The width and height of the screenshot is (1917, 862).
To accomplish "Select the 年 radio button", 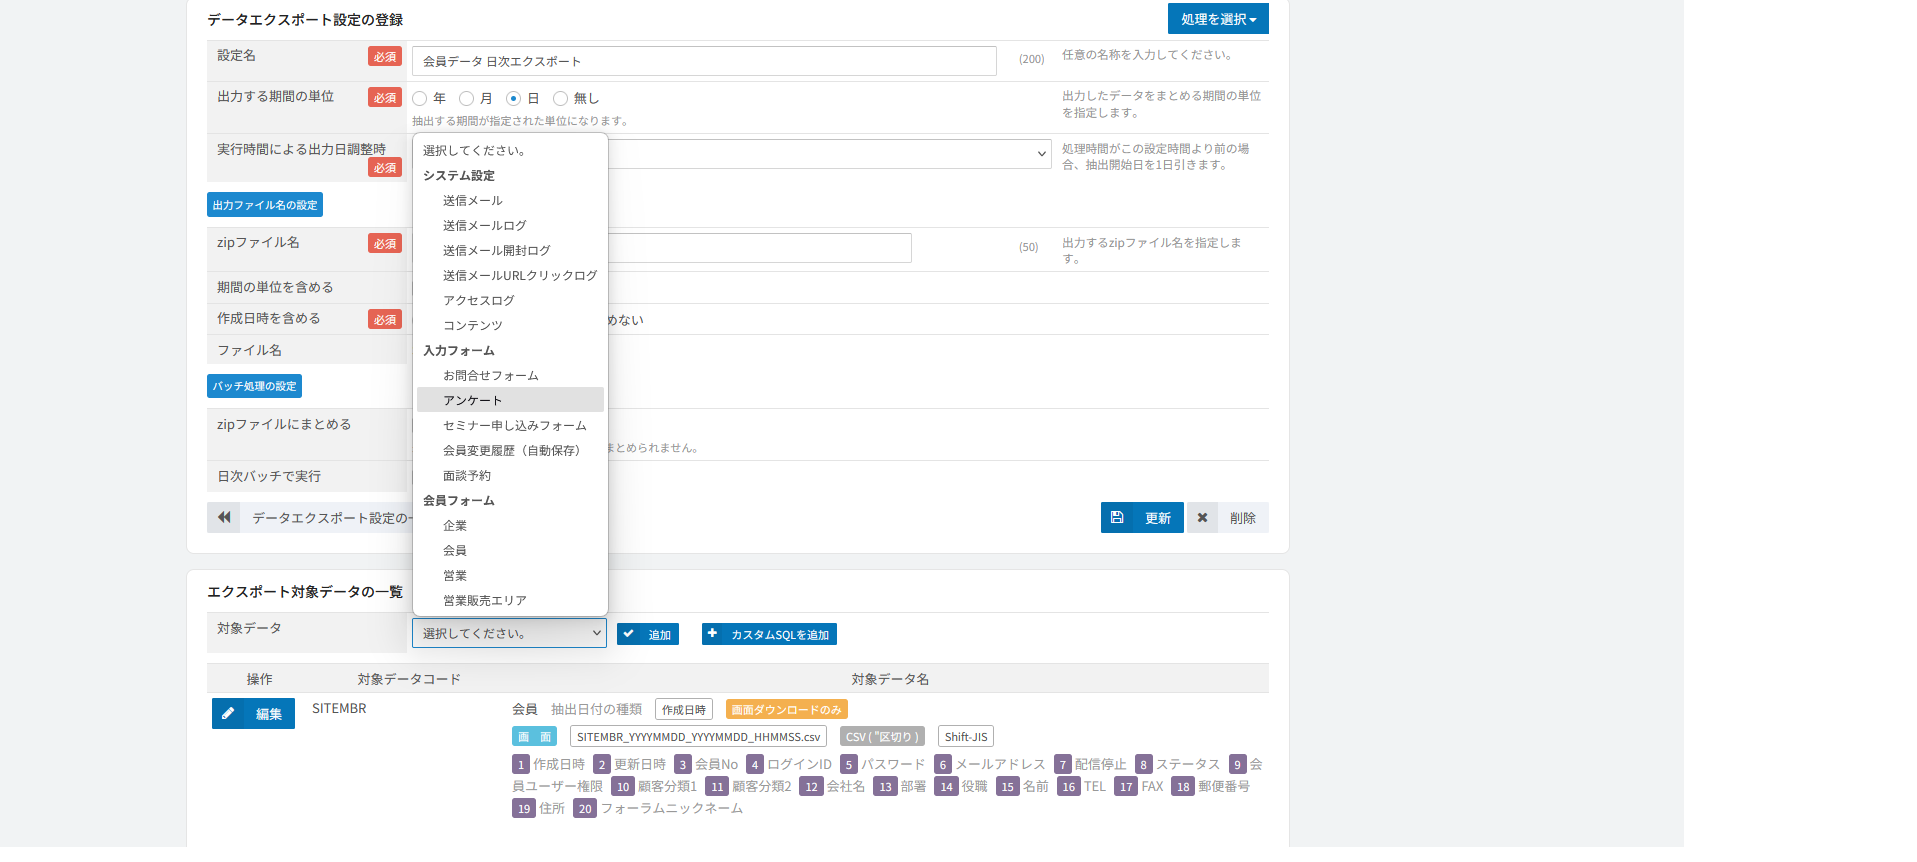I will coord(420,98).
